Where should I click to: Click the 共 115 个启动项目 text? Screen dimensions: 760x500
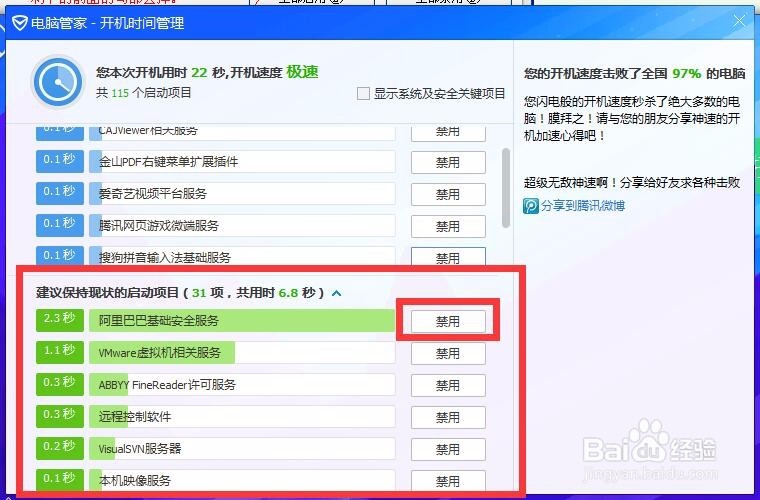(143, 93)
